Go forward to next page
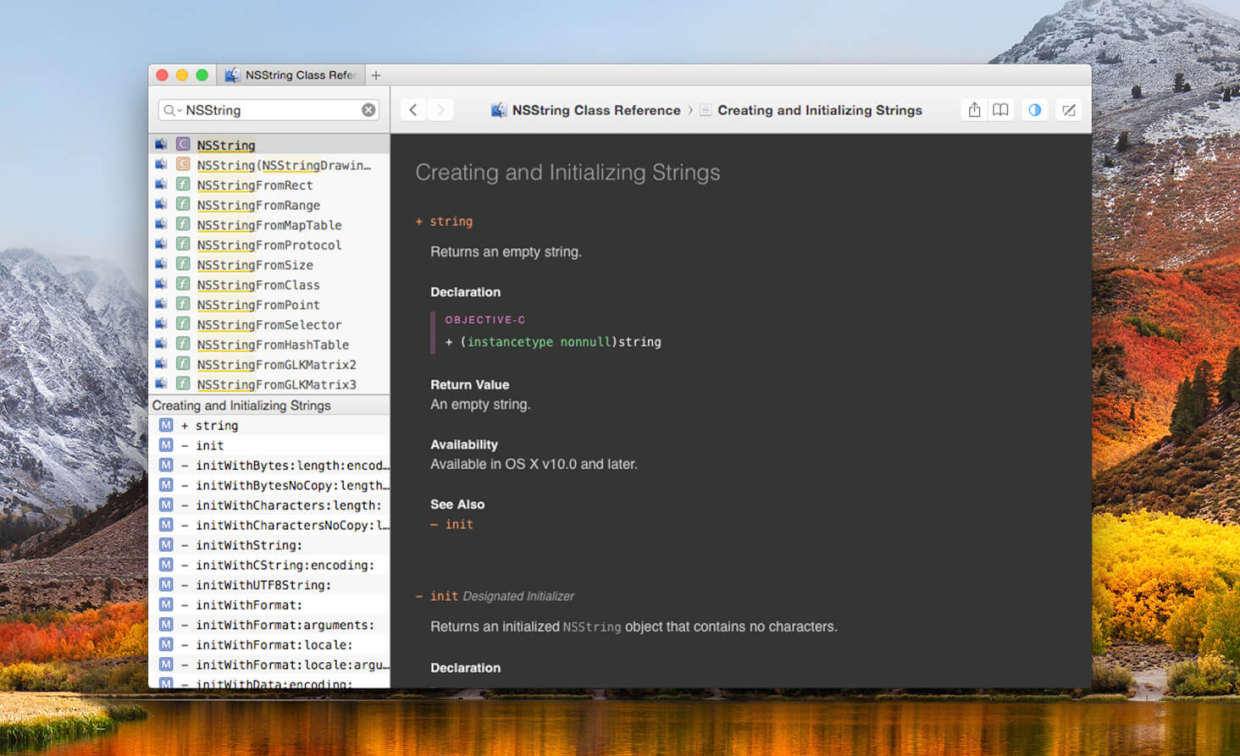Screen dimensions: 1240x756 tap(440, 110)
